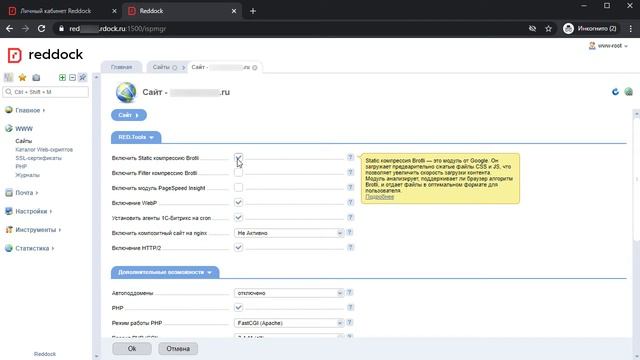Viewport: 640px width, 360px height.
Task: Open PHP menu item in sidebar
Action: tap(21, 167)
